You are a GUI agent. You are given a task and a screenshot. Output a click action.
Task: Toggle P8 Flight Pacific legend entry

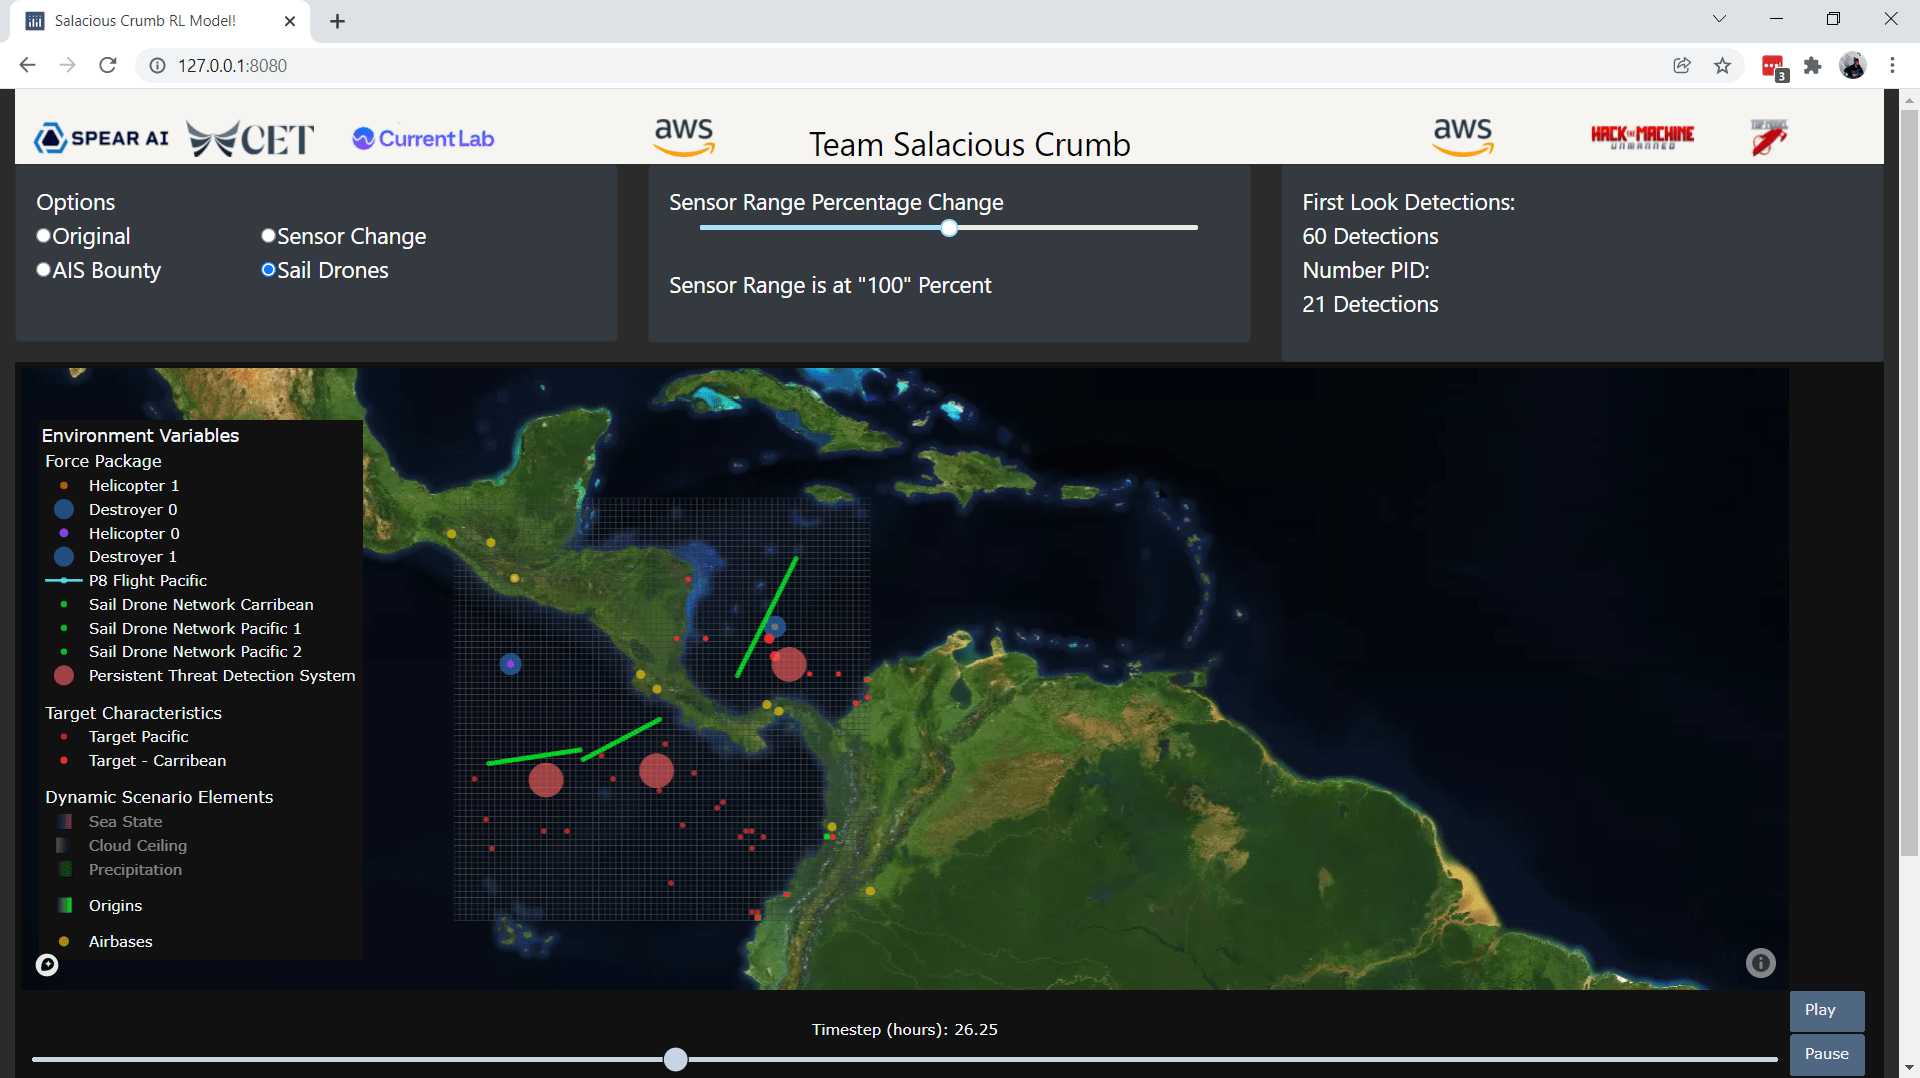(147, 581)
